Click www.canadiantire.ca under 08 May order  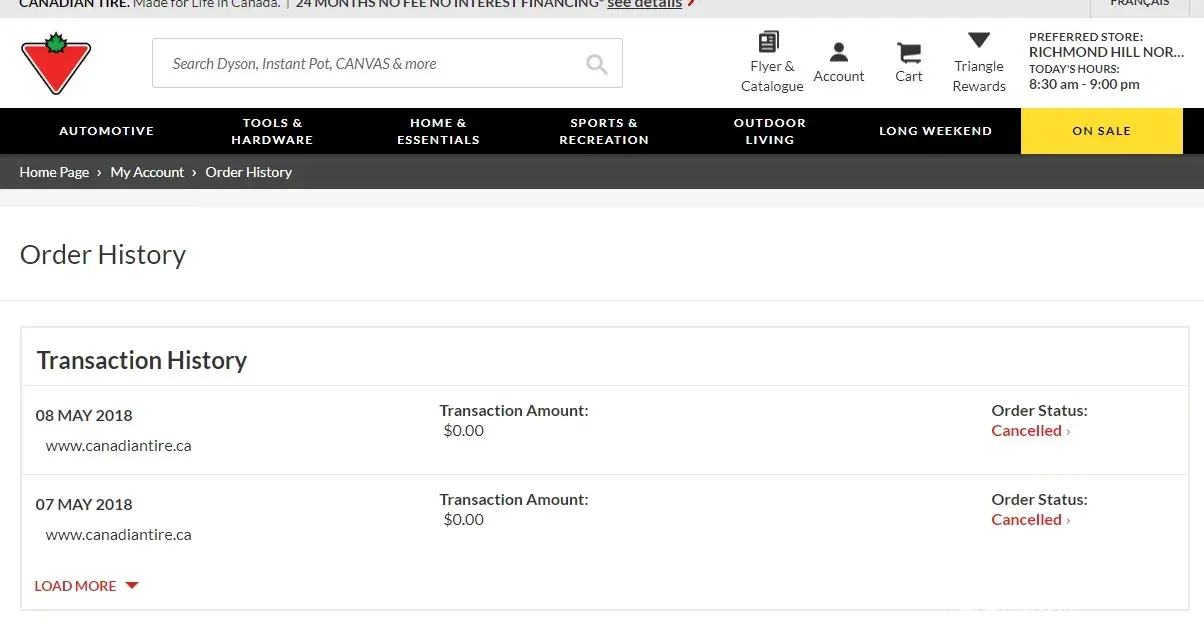[x=119, y=446]
